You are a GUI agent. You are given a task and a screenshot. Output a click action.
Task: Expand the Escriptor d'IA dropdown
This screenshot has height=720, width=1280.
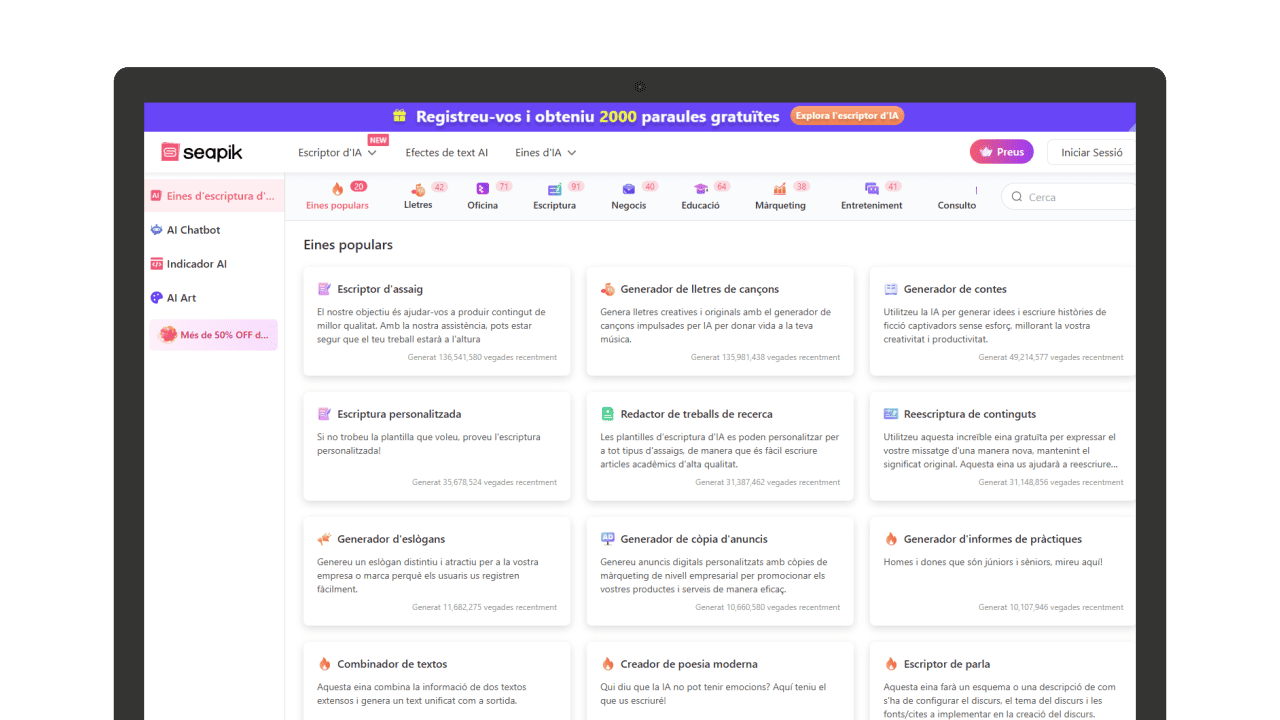[337, 152]
